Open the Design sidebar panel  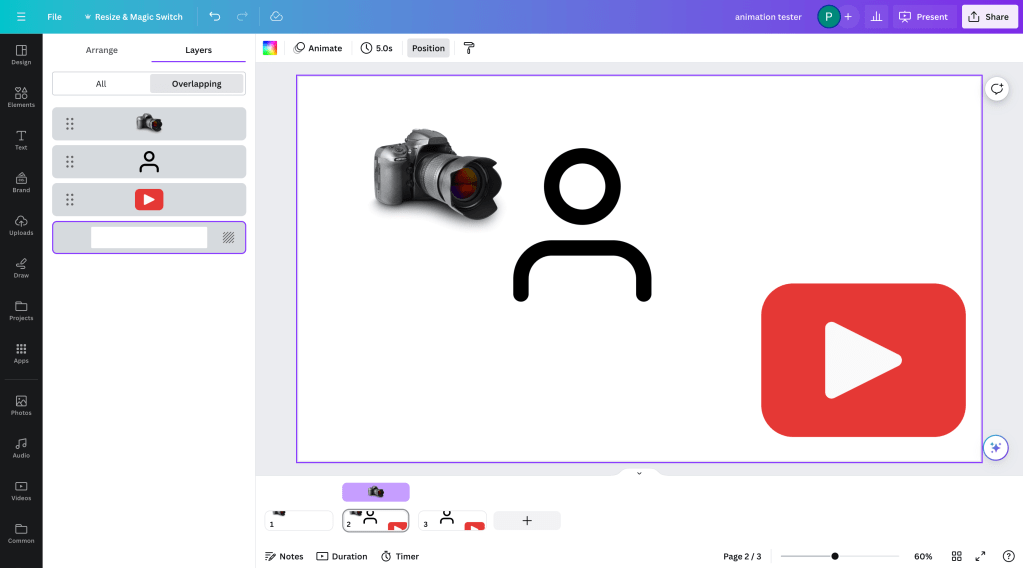click(x=21, y=55)
